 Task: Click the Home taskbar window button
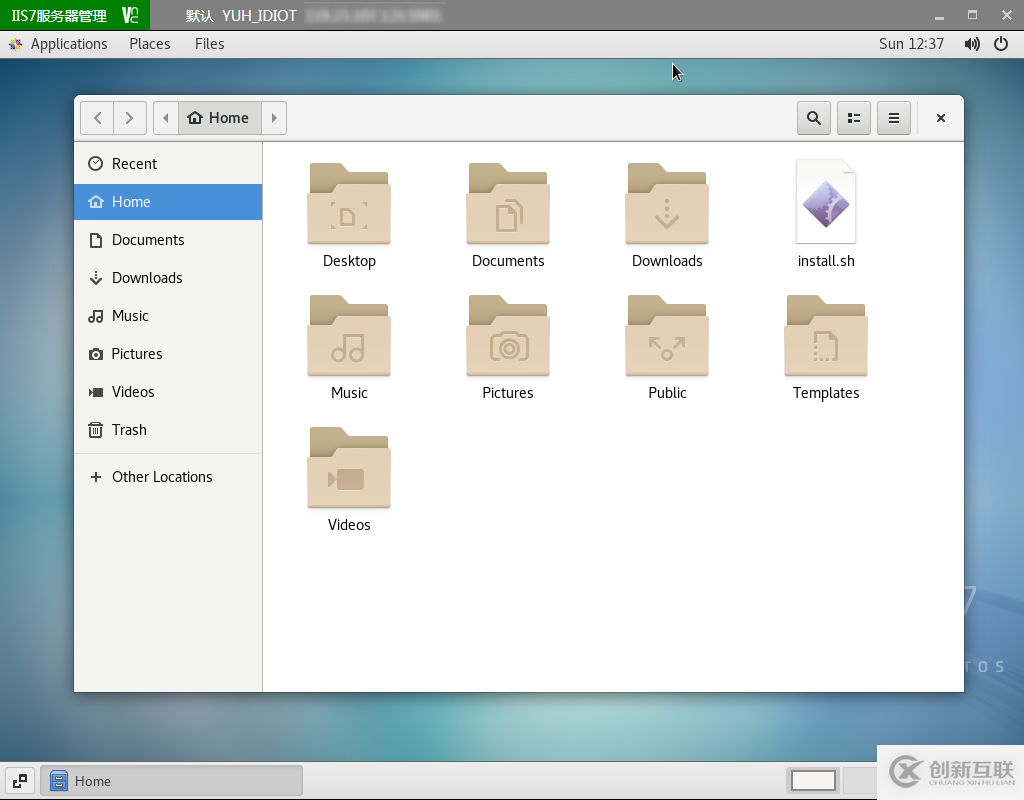(172, 781)
